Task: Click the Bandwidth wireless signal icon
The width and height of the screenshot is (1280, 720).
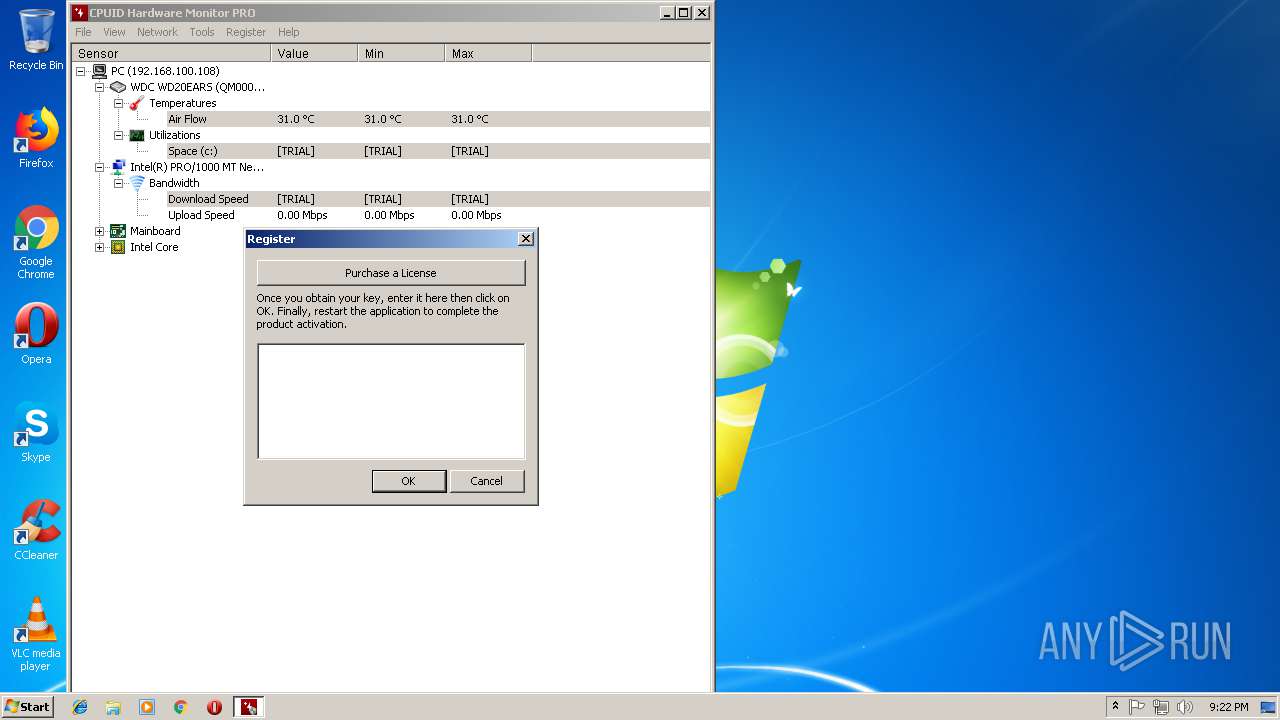Action: pos(137,183)
